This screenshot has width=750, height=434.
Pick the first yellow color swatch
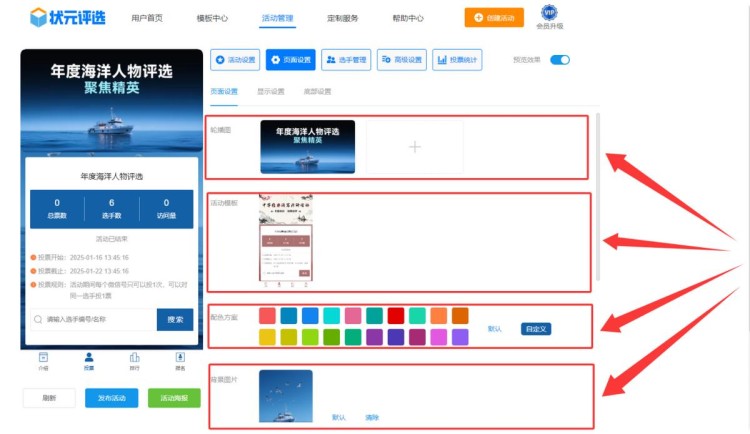click(267, 338)
